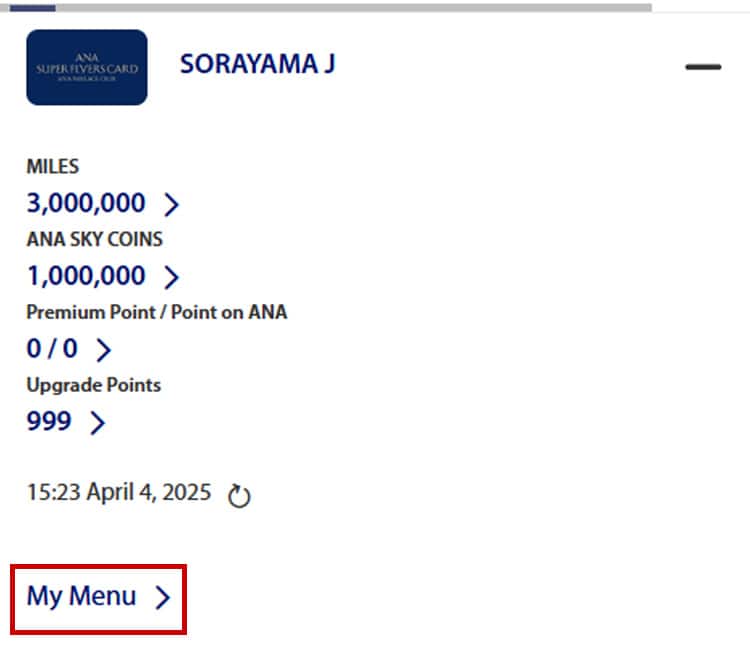Open the 0 / 0 Premium Point value

tap(53, 349)
